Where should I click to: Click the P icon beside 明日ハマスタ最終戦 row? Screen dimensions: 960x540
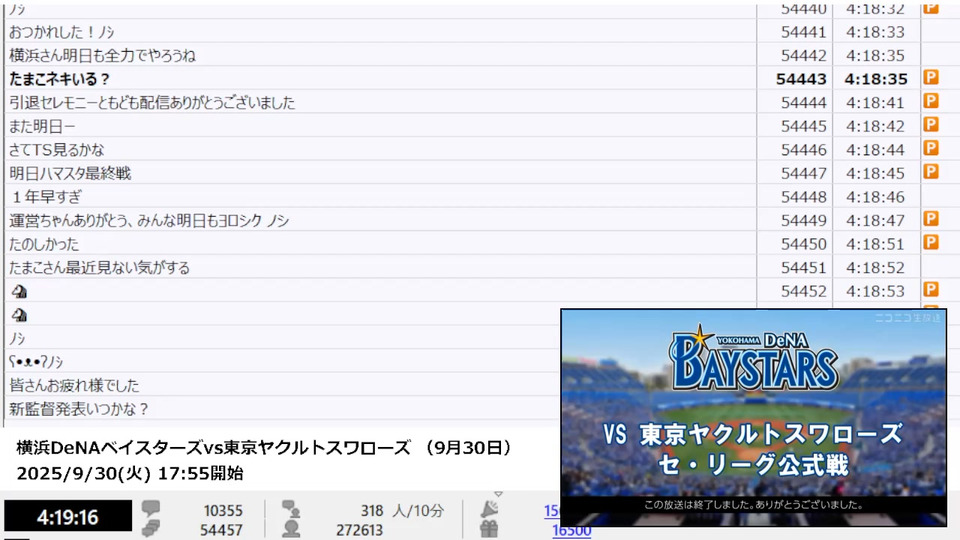point(931,171)
